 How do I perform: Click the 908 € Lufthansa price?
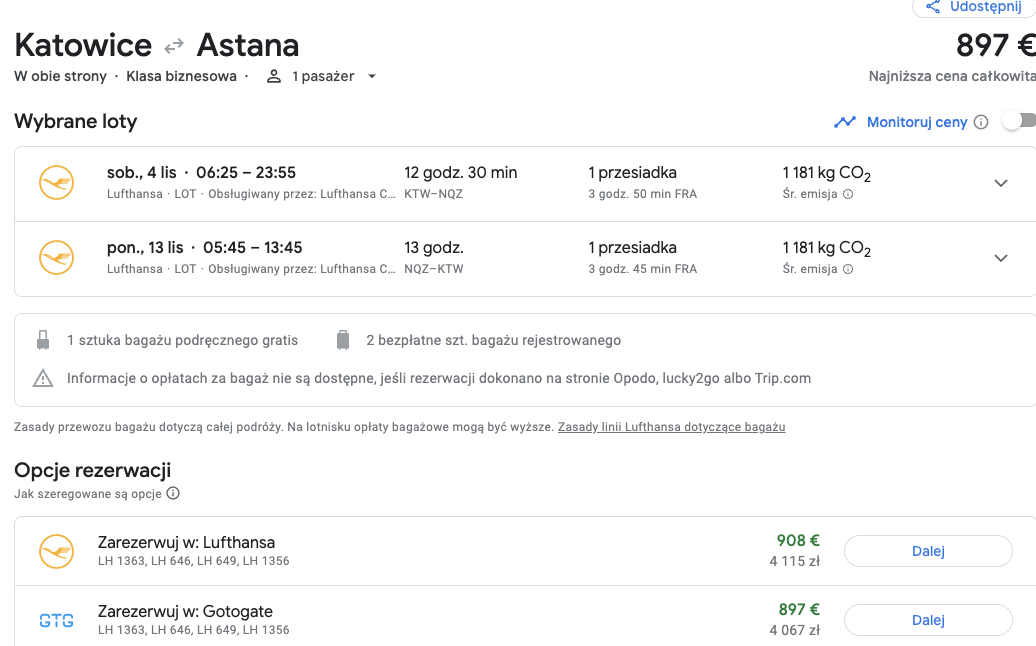(798, 540)
